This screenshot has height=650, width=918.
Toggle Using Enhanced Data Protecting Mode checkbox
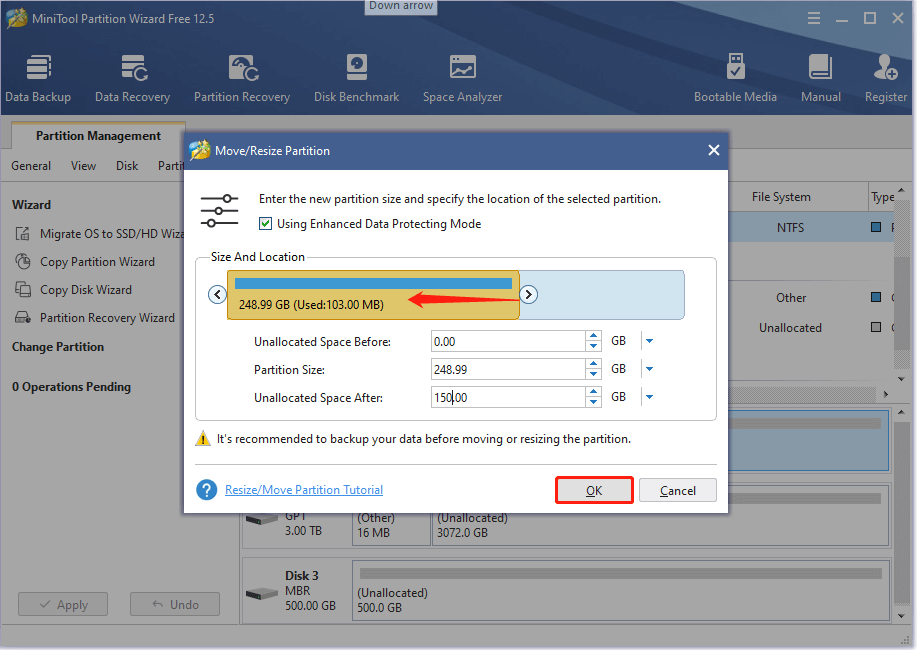click(x=265, y=224)
